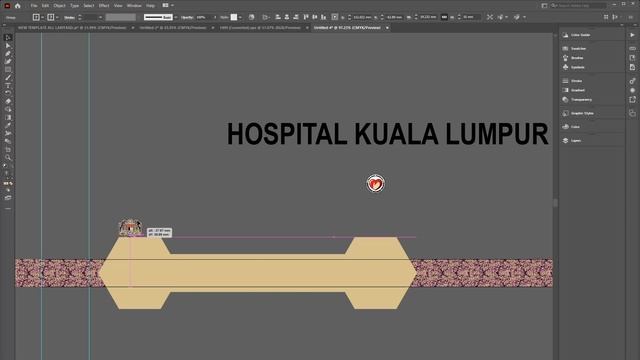Screen dimensions: 640x360
Task: Click the Opacity value field
Action: coord(204,18)
